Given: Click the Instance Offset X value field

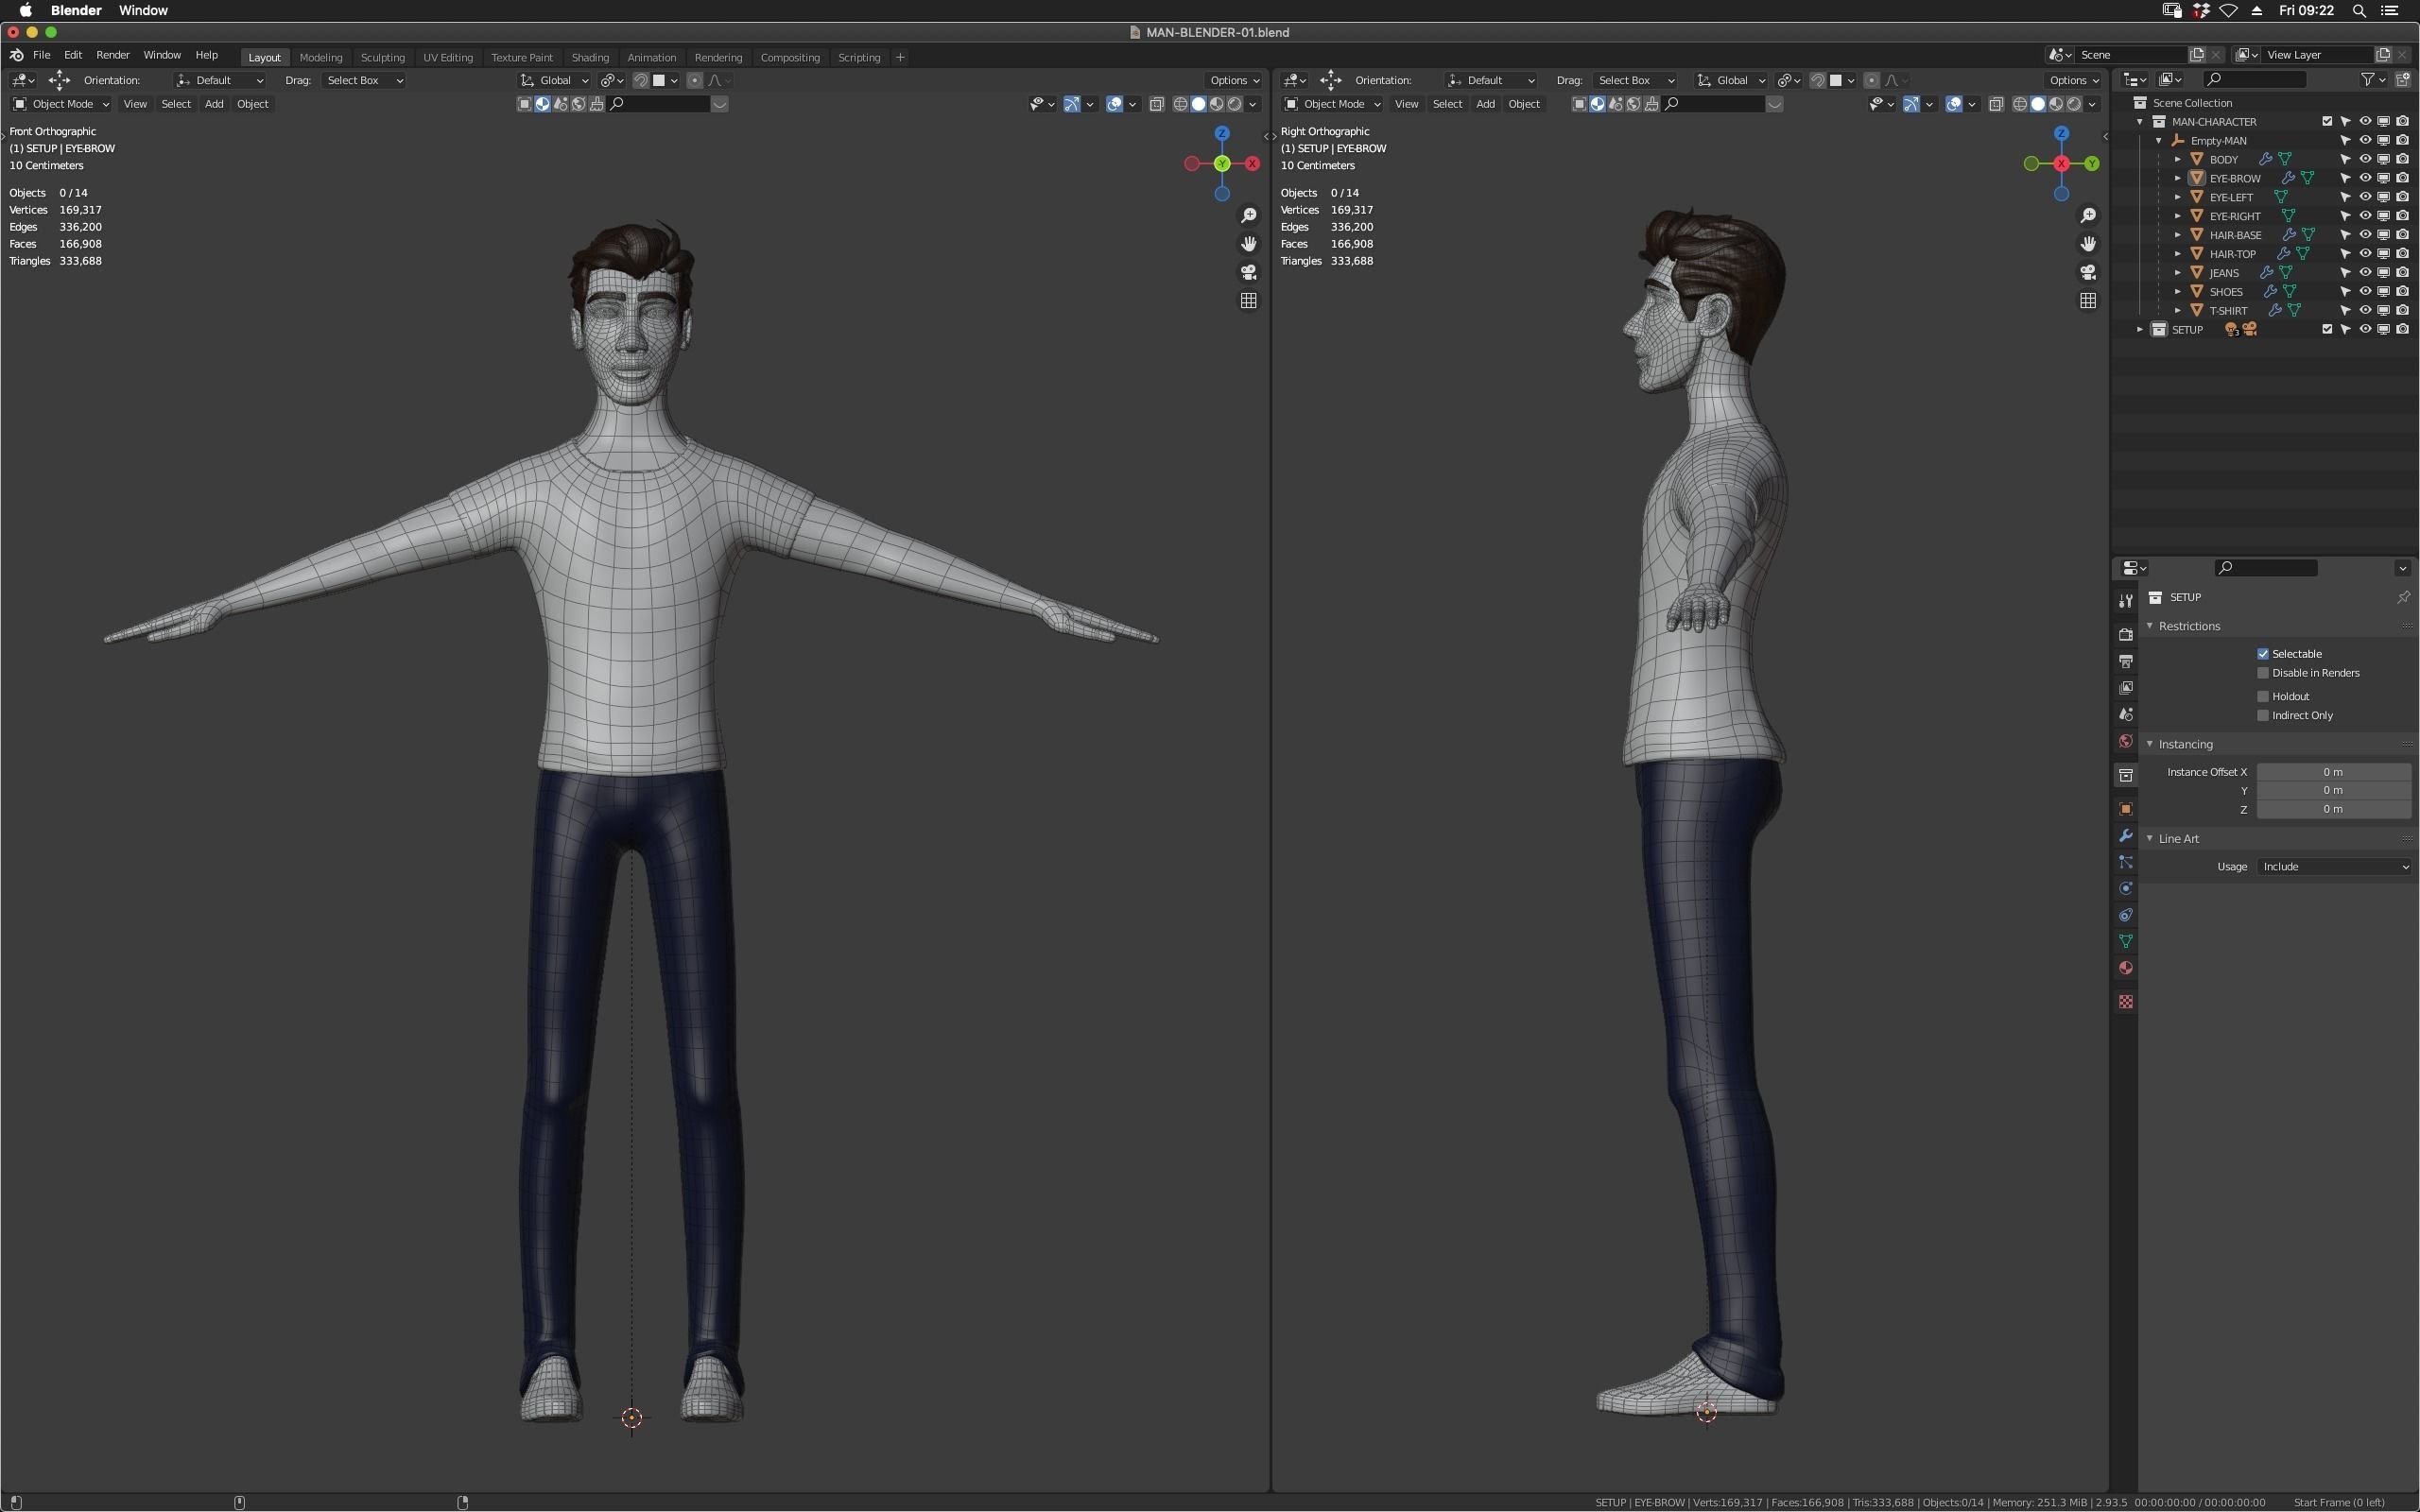Looking at the screenshot, I should 2332,772.
